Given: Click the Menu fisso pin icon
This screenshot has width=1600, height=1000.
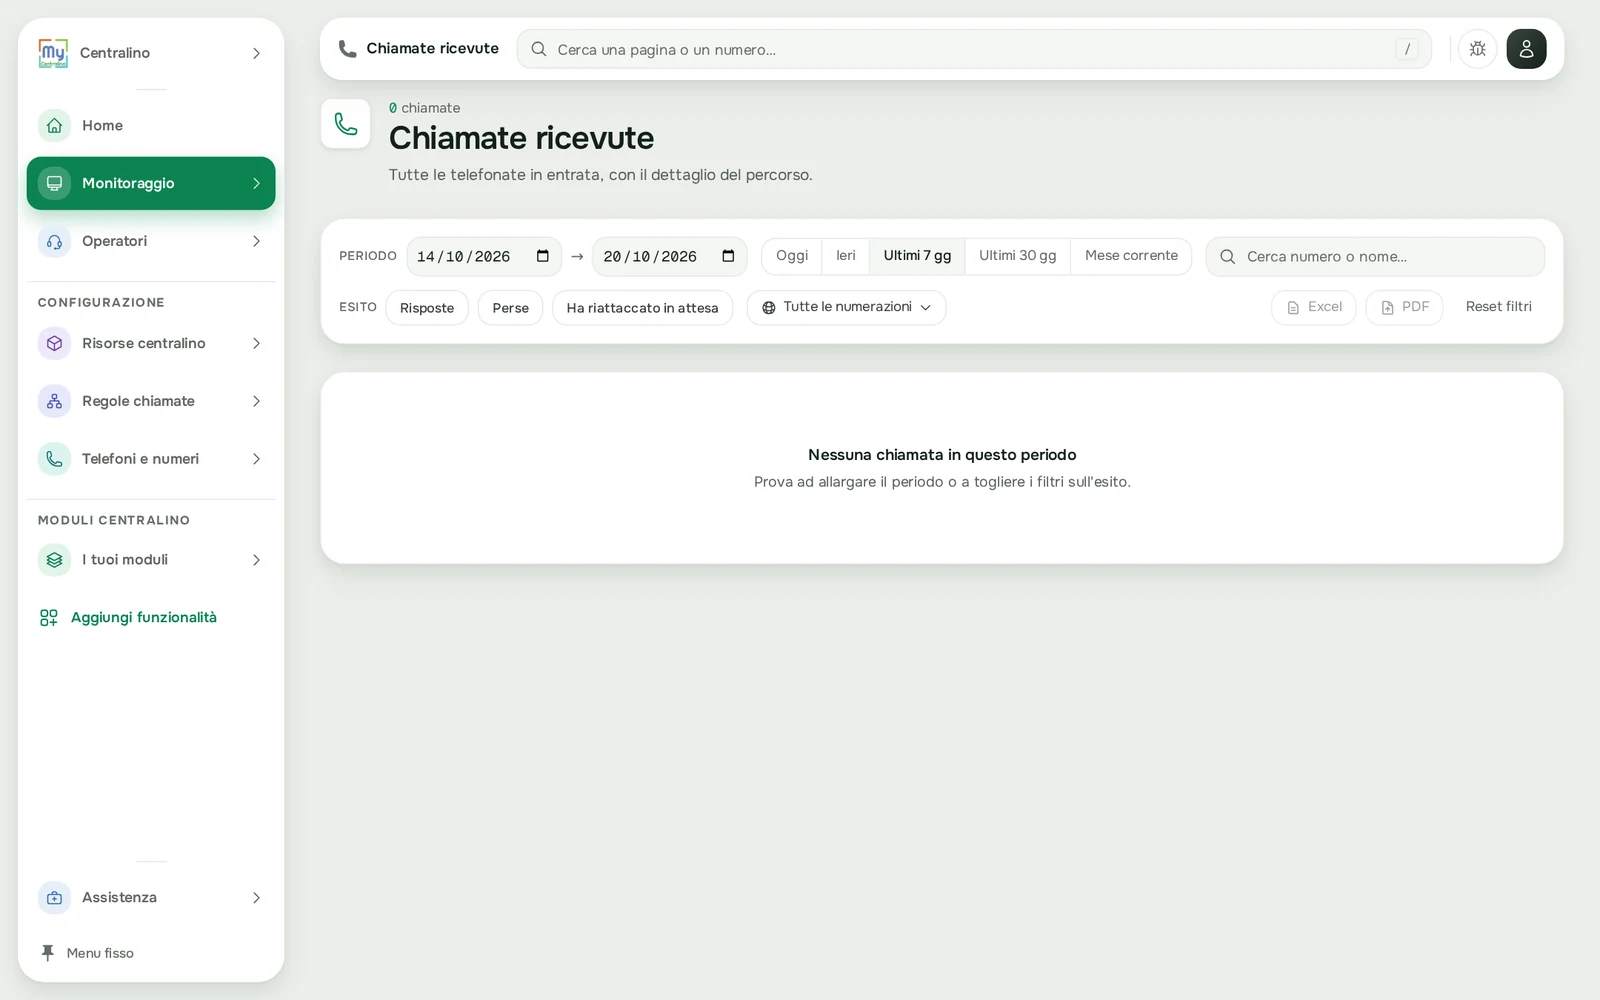Looking at the screenshot, I should click(x=47, y=953).
